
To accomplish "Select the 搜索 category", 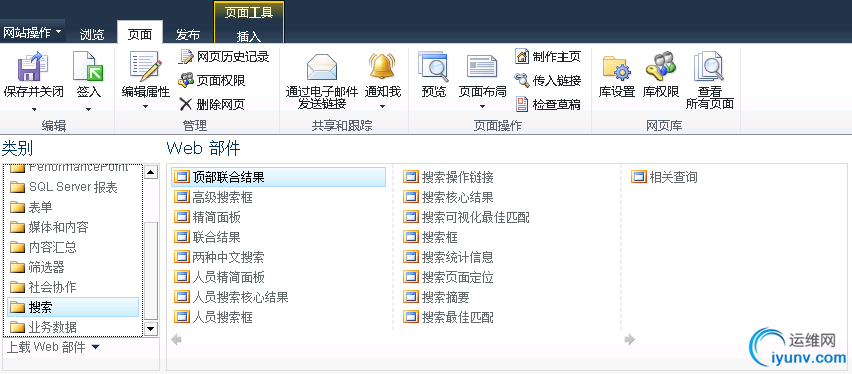I will (73, 307).
